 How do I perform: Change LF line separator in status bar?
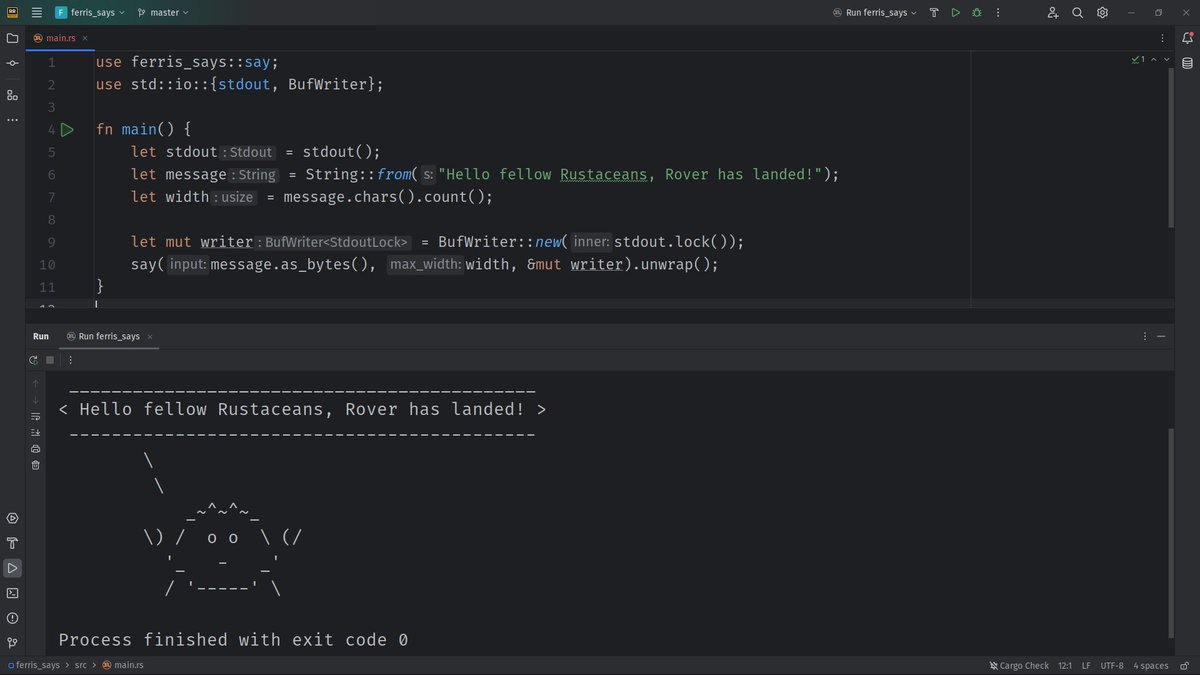(x=1087, y=665)
